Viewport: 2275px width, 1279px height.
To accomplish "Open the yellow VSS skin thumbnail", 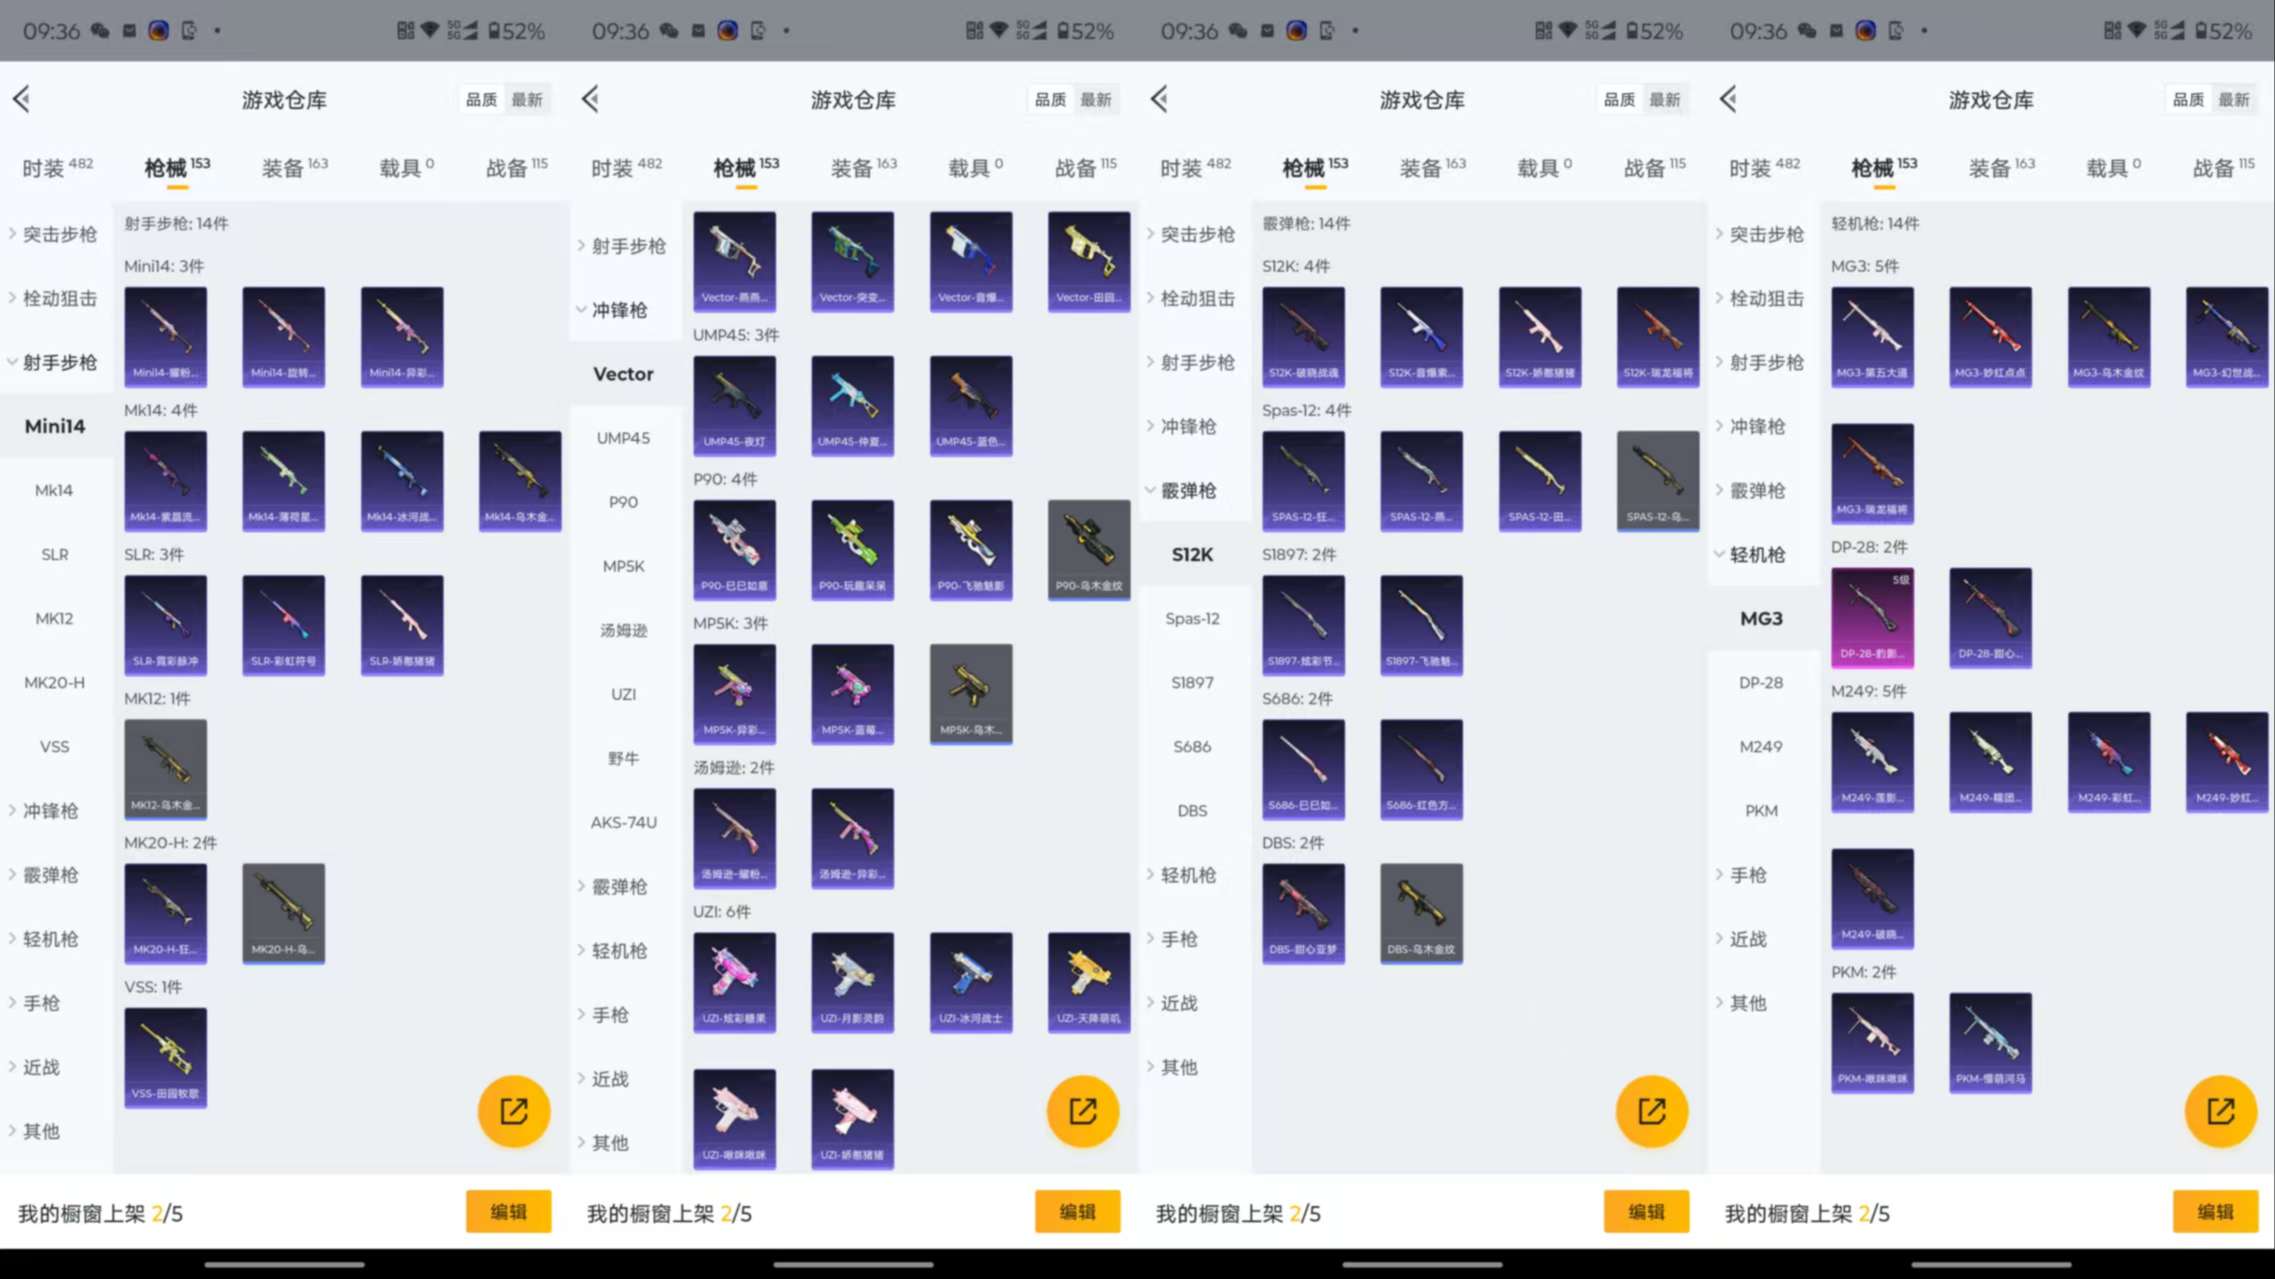I will pyautogui.click(x=165, y=1055).
